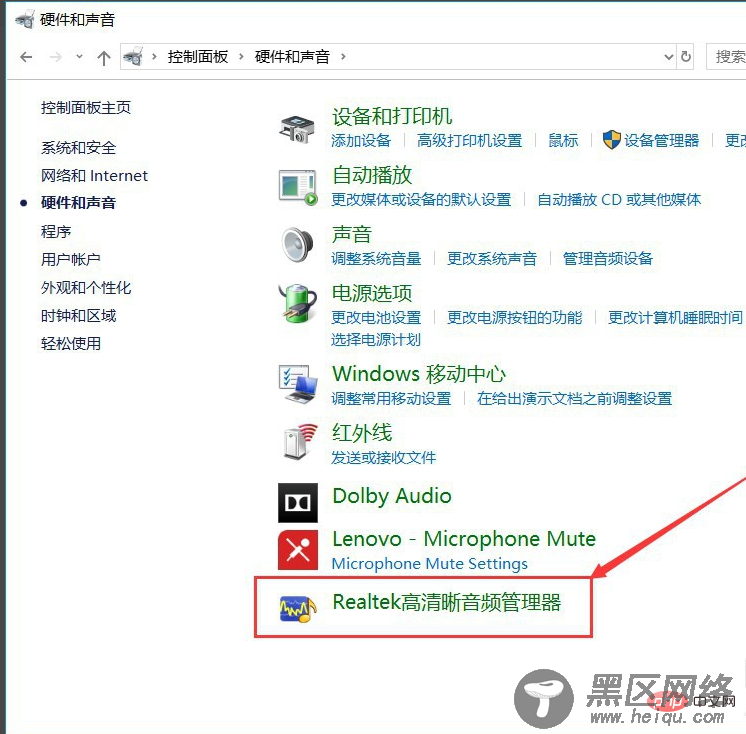Click the Sound speaker icon

coord(298,245)
